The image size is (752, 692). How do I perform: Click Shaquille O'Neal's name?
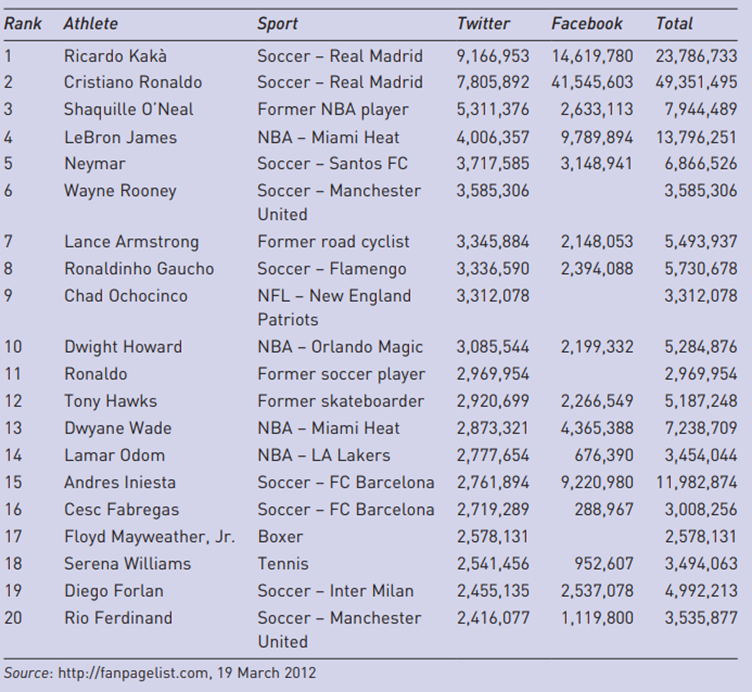coord(128,109)
